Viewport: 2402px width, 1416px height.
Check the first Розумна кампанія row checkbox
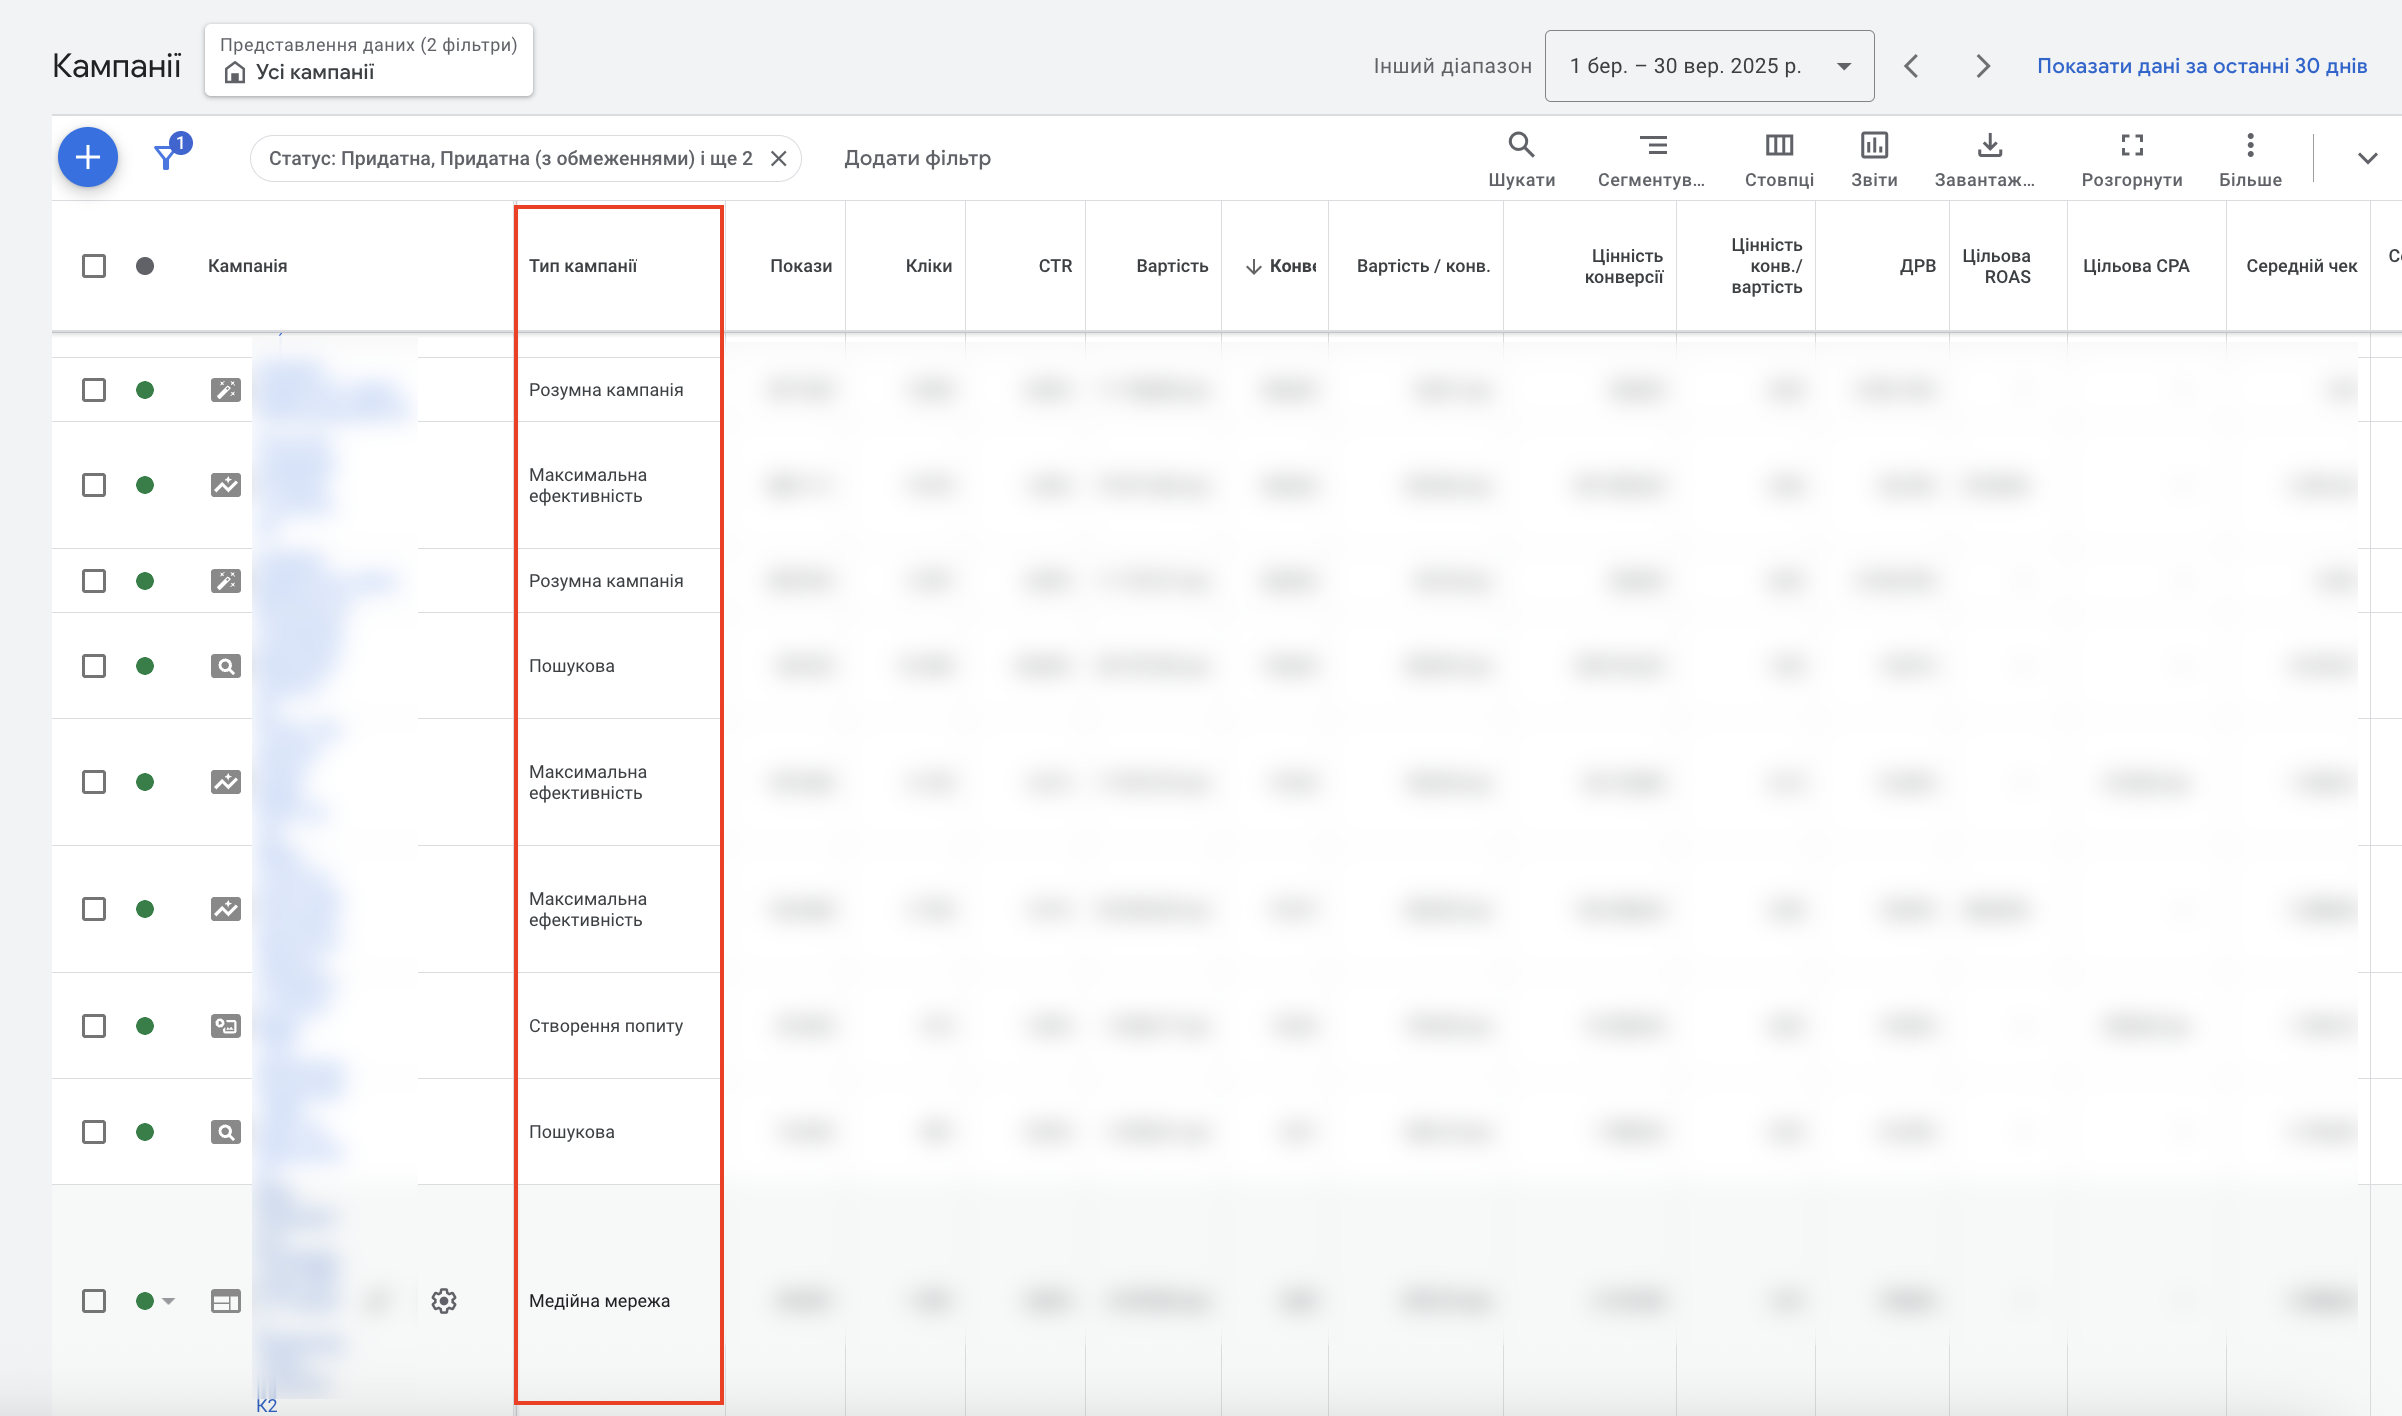(x=94, y=390)
